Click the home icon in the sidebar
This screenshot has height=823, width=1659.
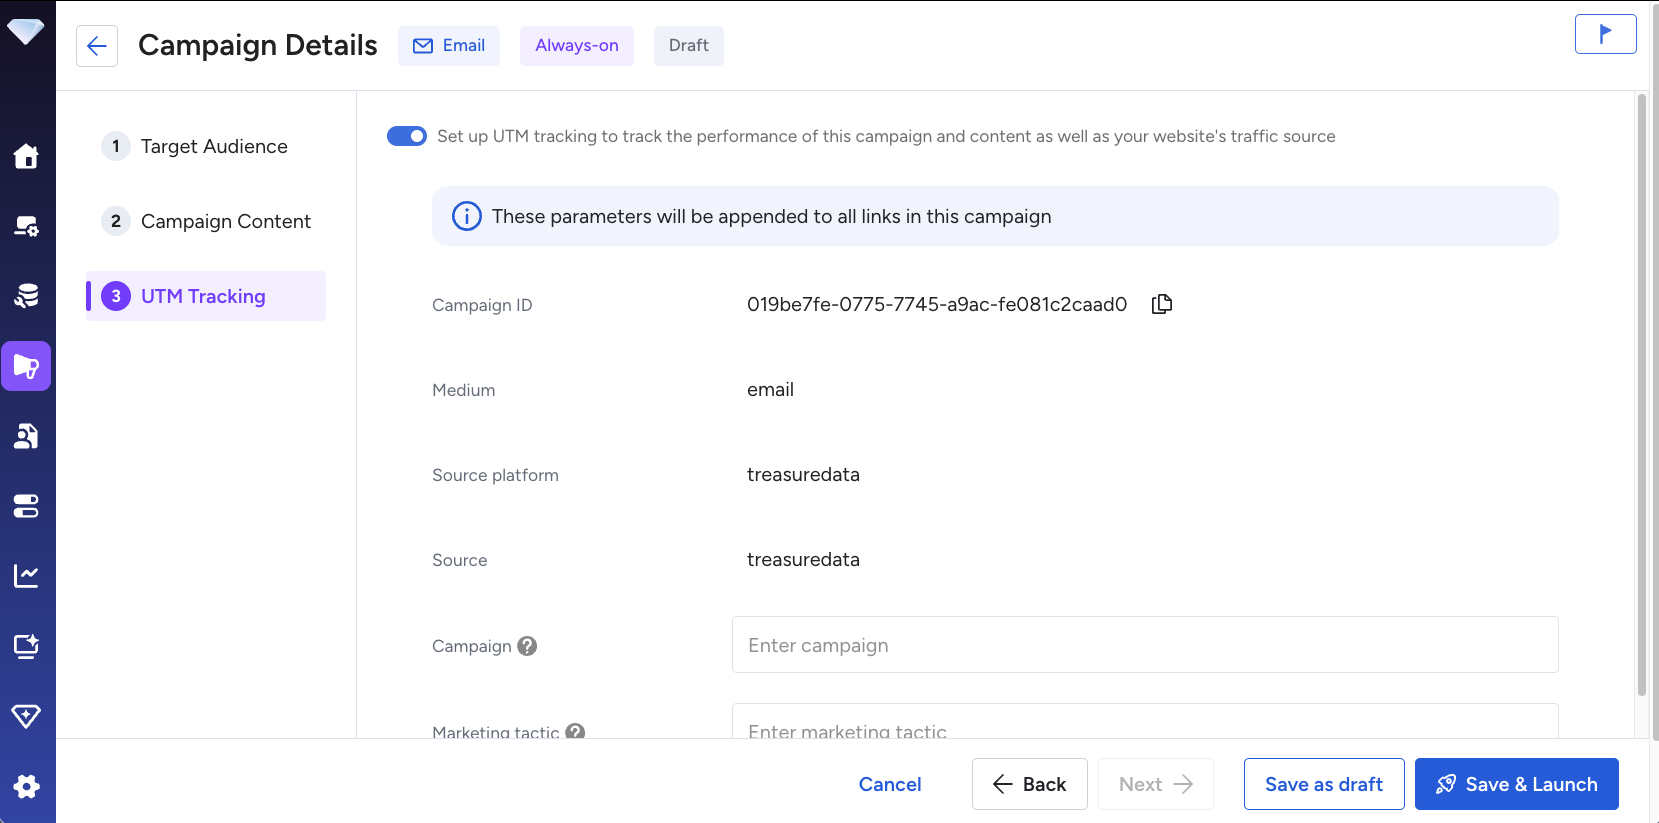pyautogui.click(x=26, y=156)
